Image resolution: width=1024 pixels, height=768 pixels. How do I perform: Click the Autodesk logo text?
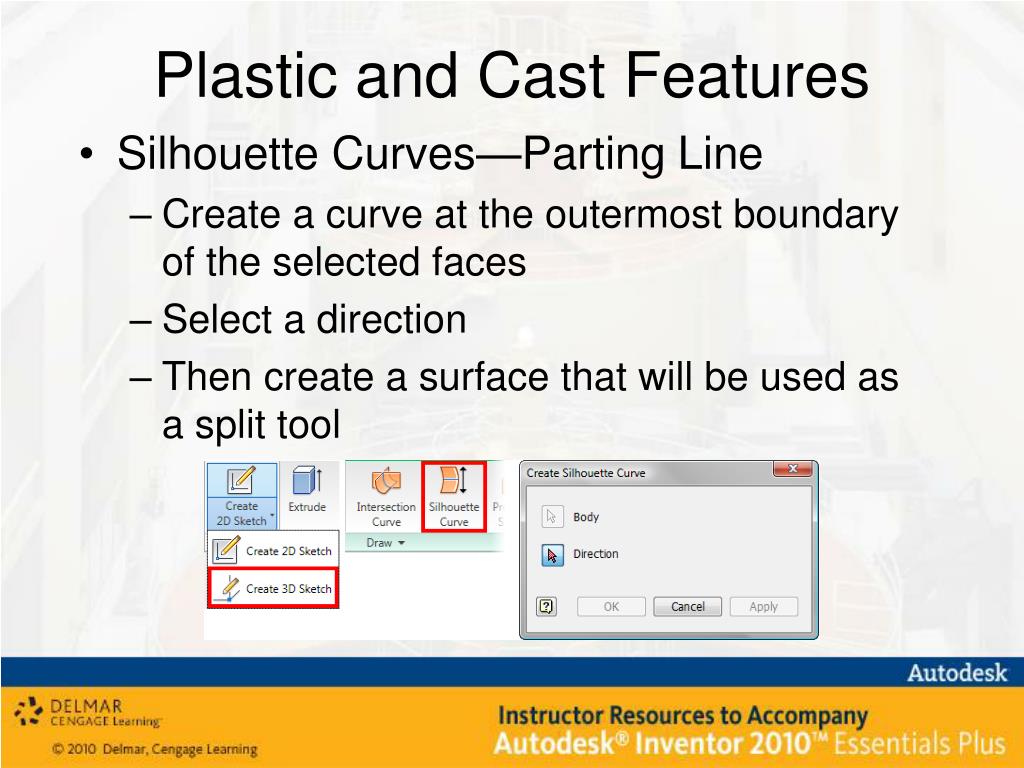pyautogui.click(x=957, y=673)
